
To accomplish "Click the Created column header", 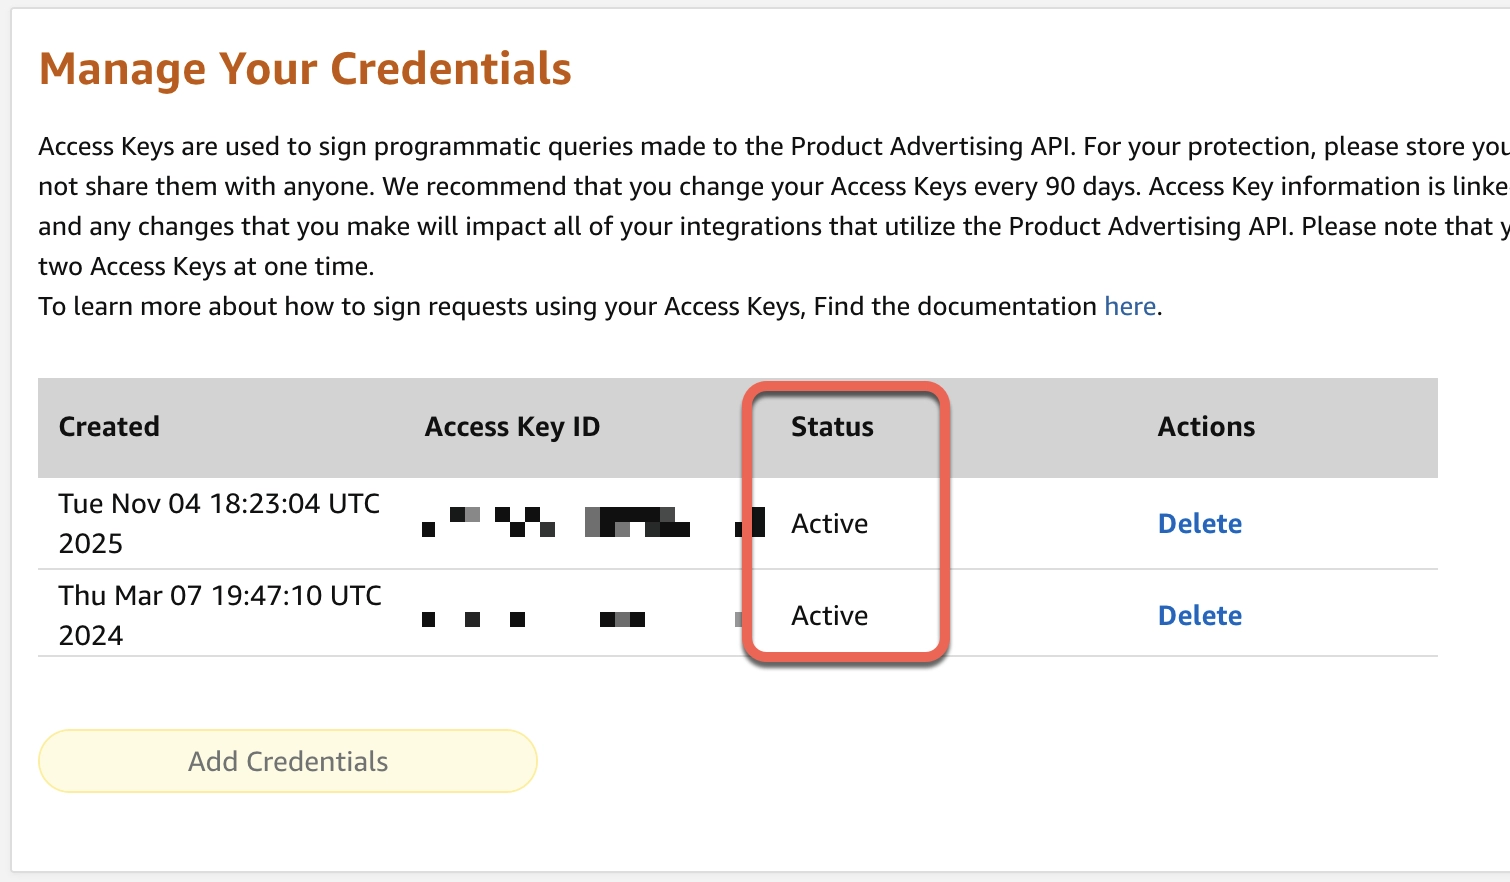I will [x=109, y=427].
